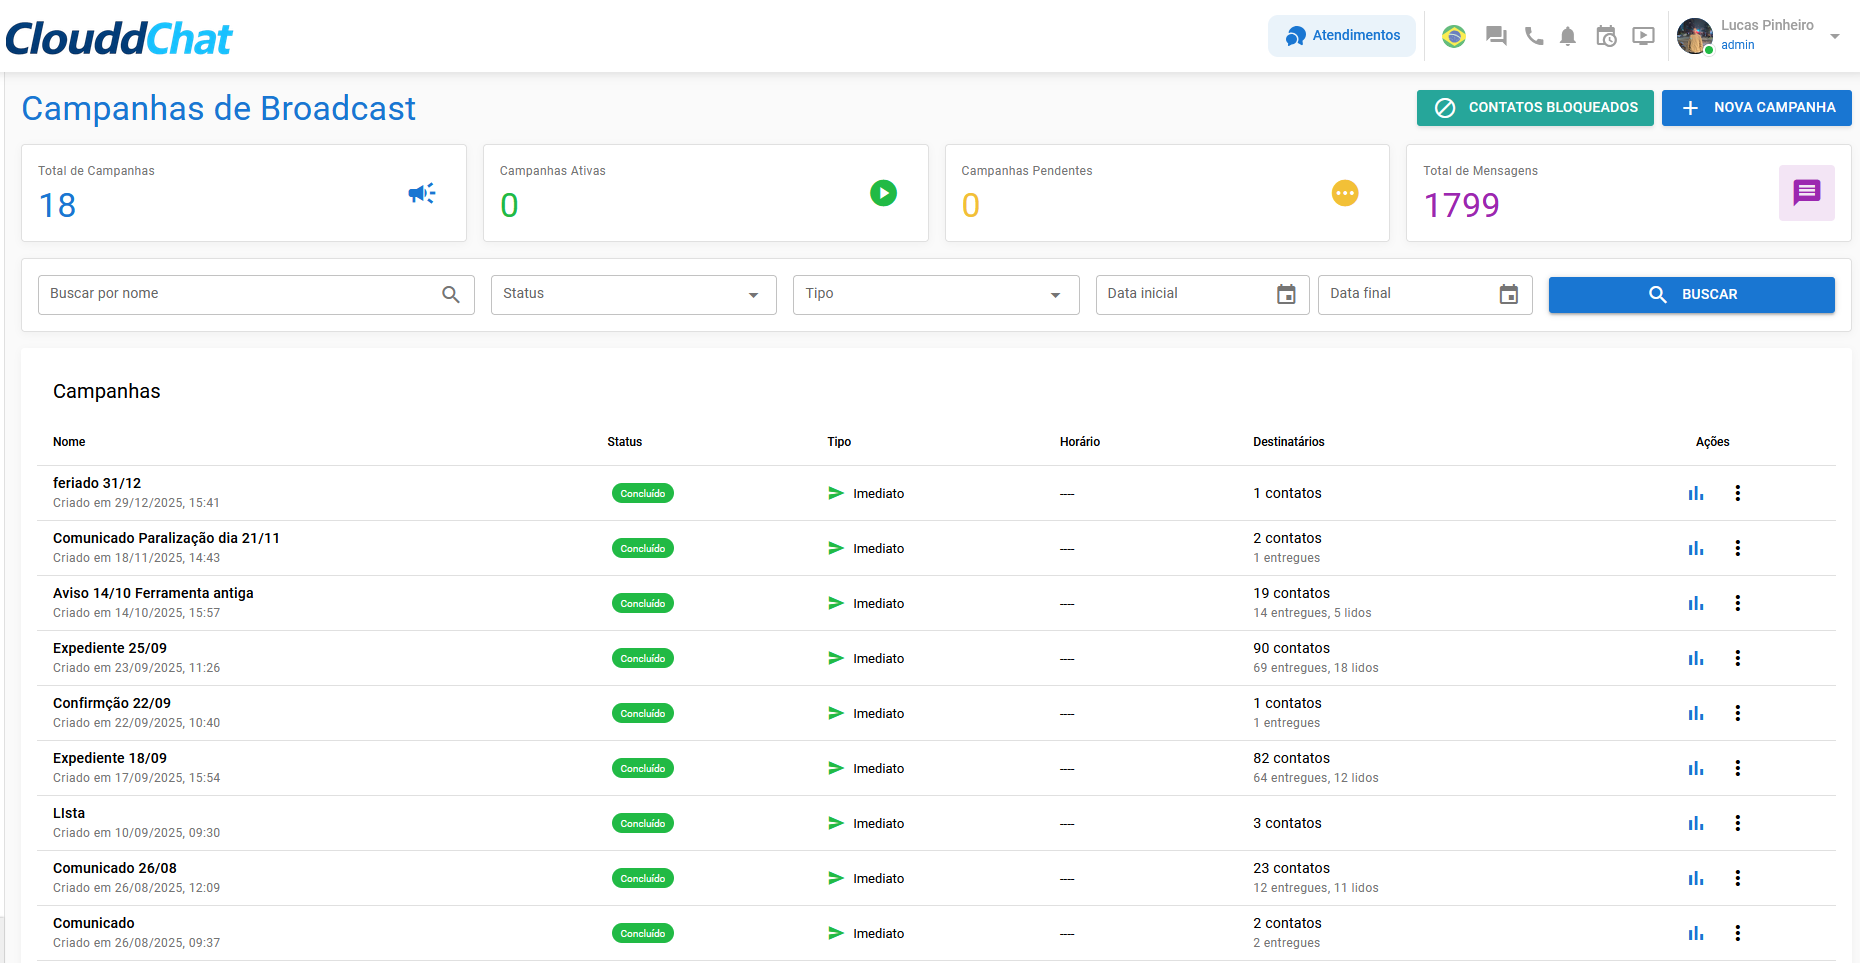Image resolution: width=1860 pixels, height=963 pixels.
Task: Click the video tutorial screen icon
Action: [1643, 37]
